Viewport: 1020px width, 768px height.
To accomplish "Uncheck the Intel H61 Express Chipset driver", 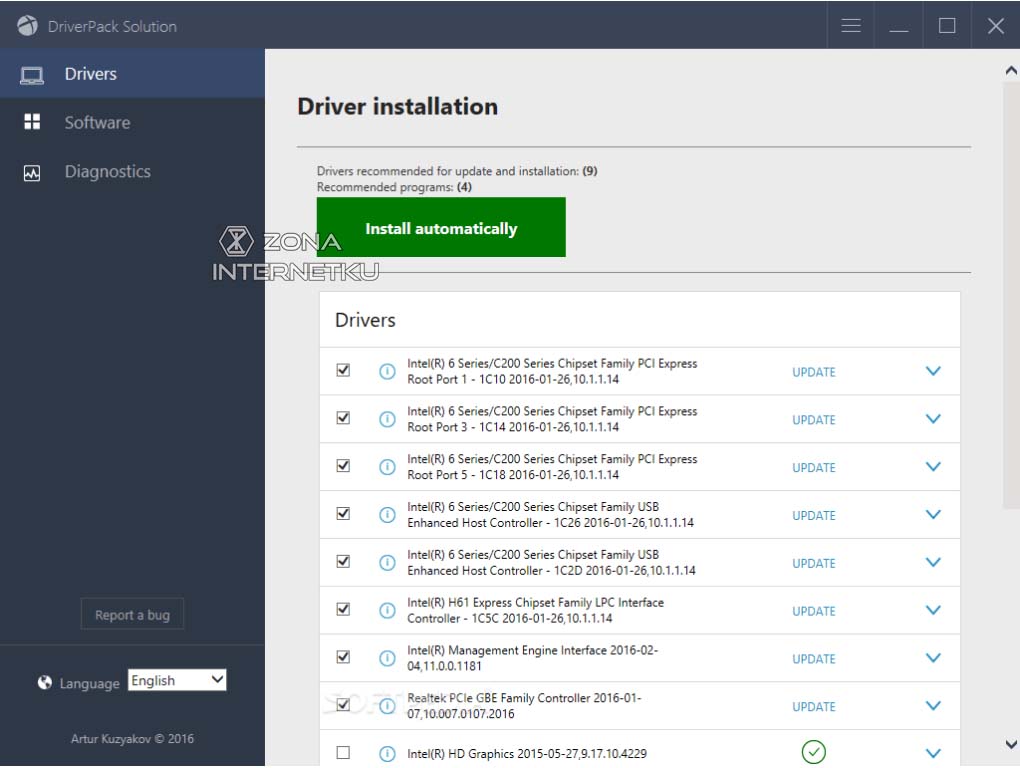I will click(x=343, y=610).
